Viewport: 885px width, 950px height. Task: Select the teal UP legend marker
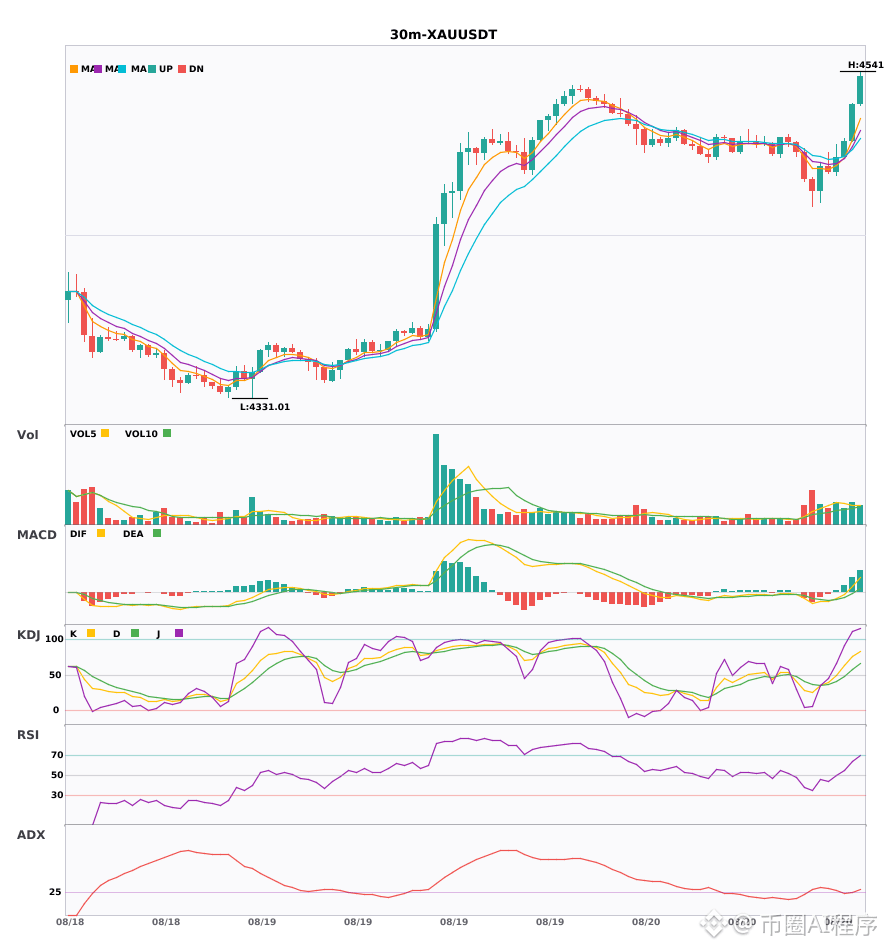(153, 69)
